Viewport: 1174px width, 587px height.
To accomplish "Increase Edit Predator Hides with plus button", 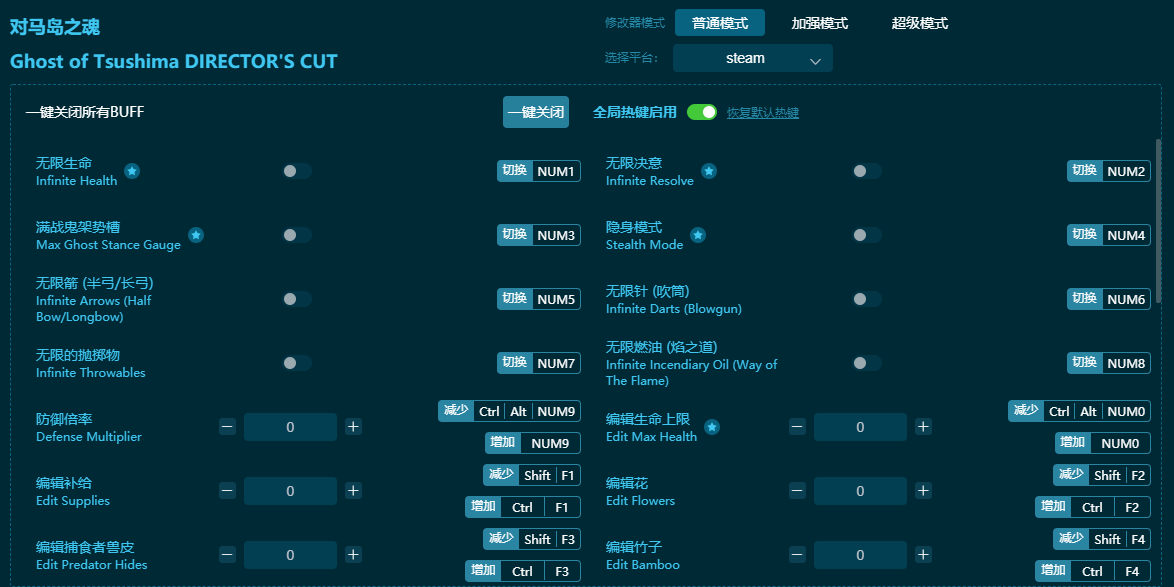I will [x=353, y=555].
